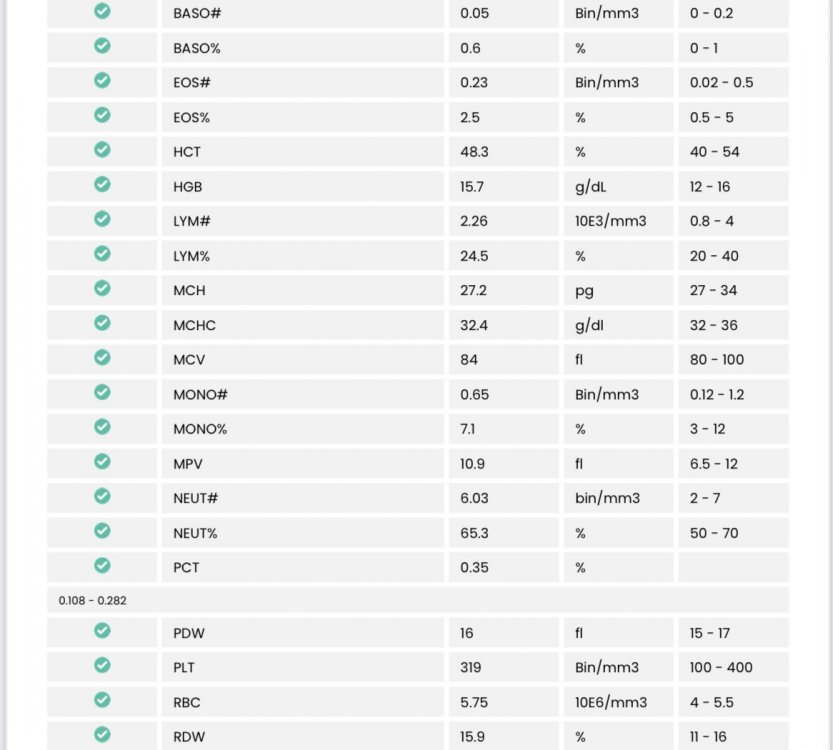Select the PDW test name
Image resolution: width=833 pixels, height=750 pixels.
click(x=189, y=633)
